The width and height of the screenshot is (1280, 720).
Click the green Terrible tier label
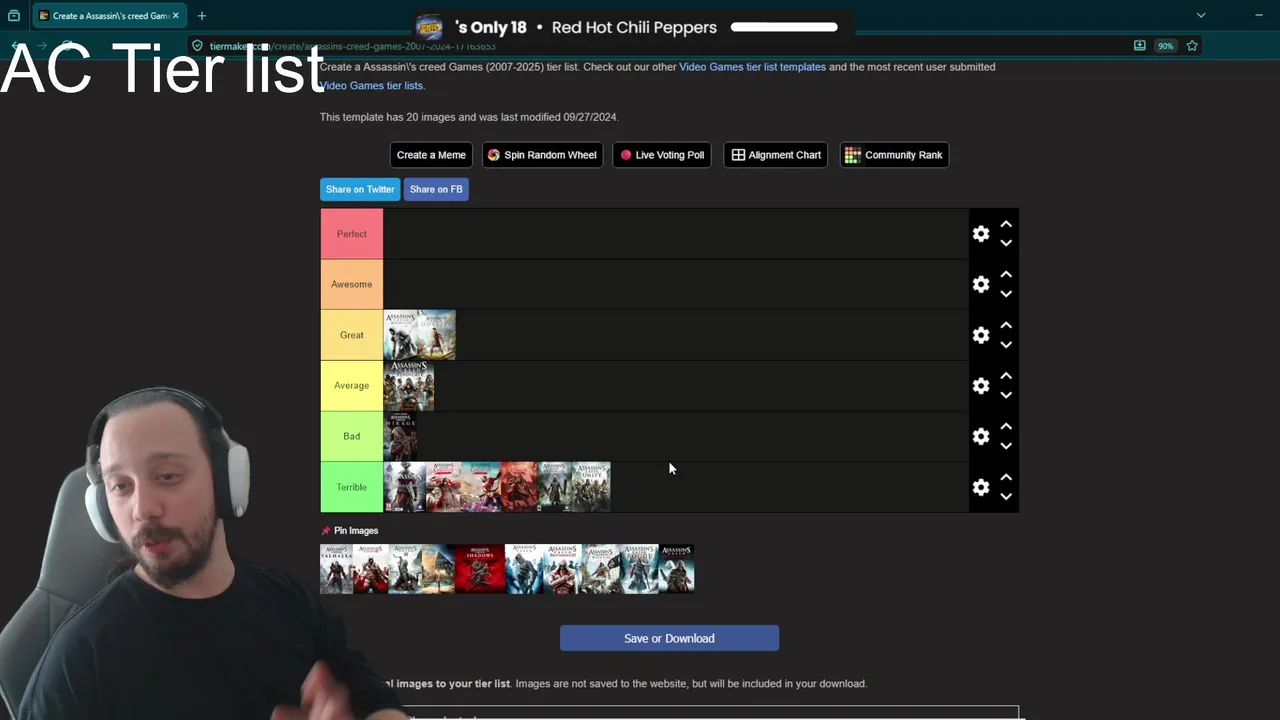point(352,487)
